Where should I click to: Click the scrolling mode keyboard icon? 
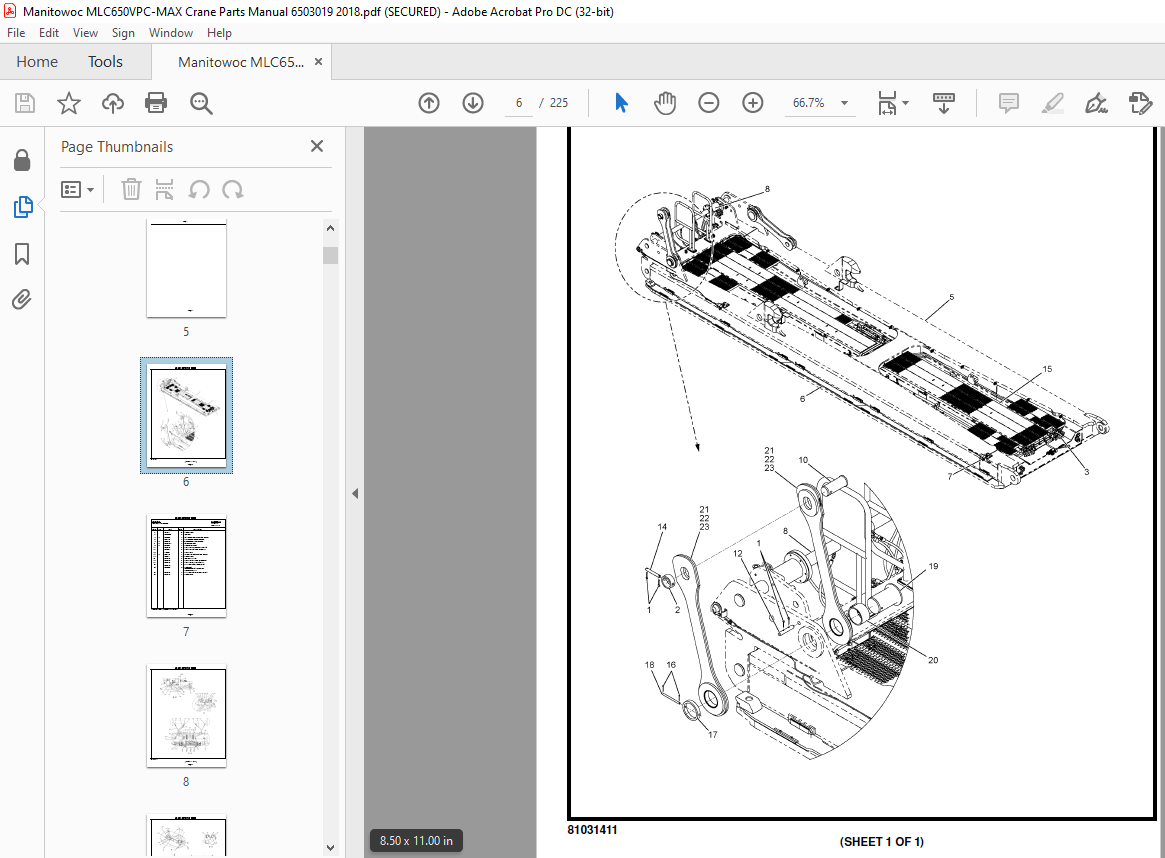944,103
